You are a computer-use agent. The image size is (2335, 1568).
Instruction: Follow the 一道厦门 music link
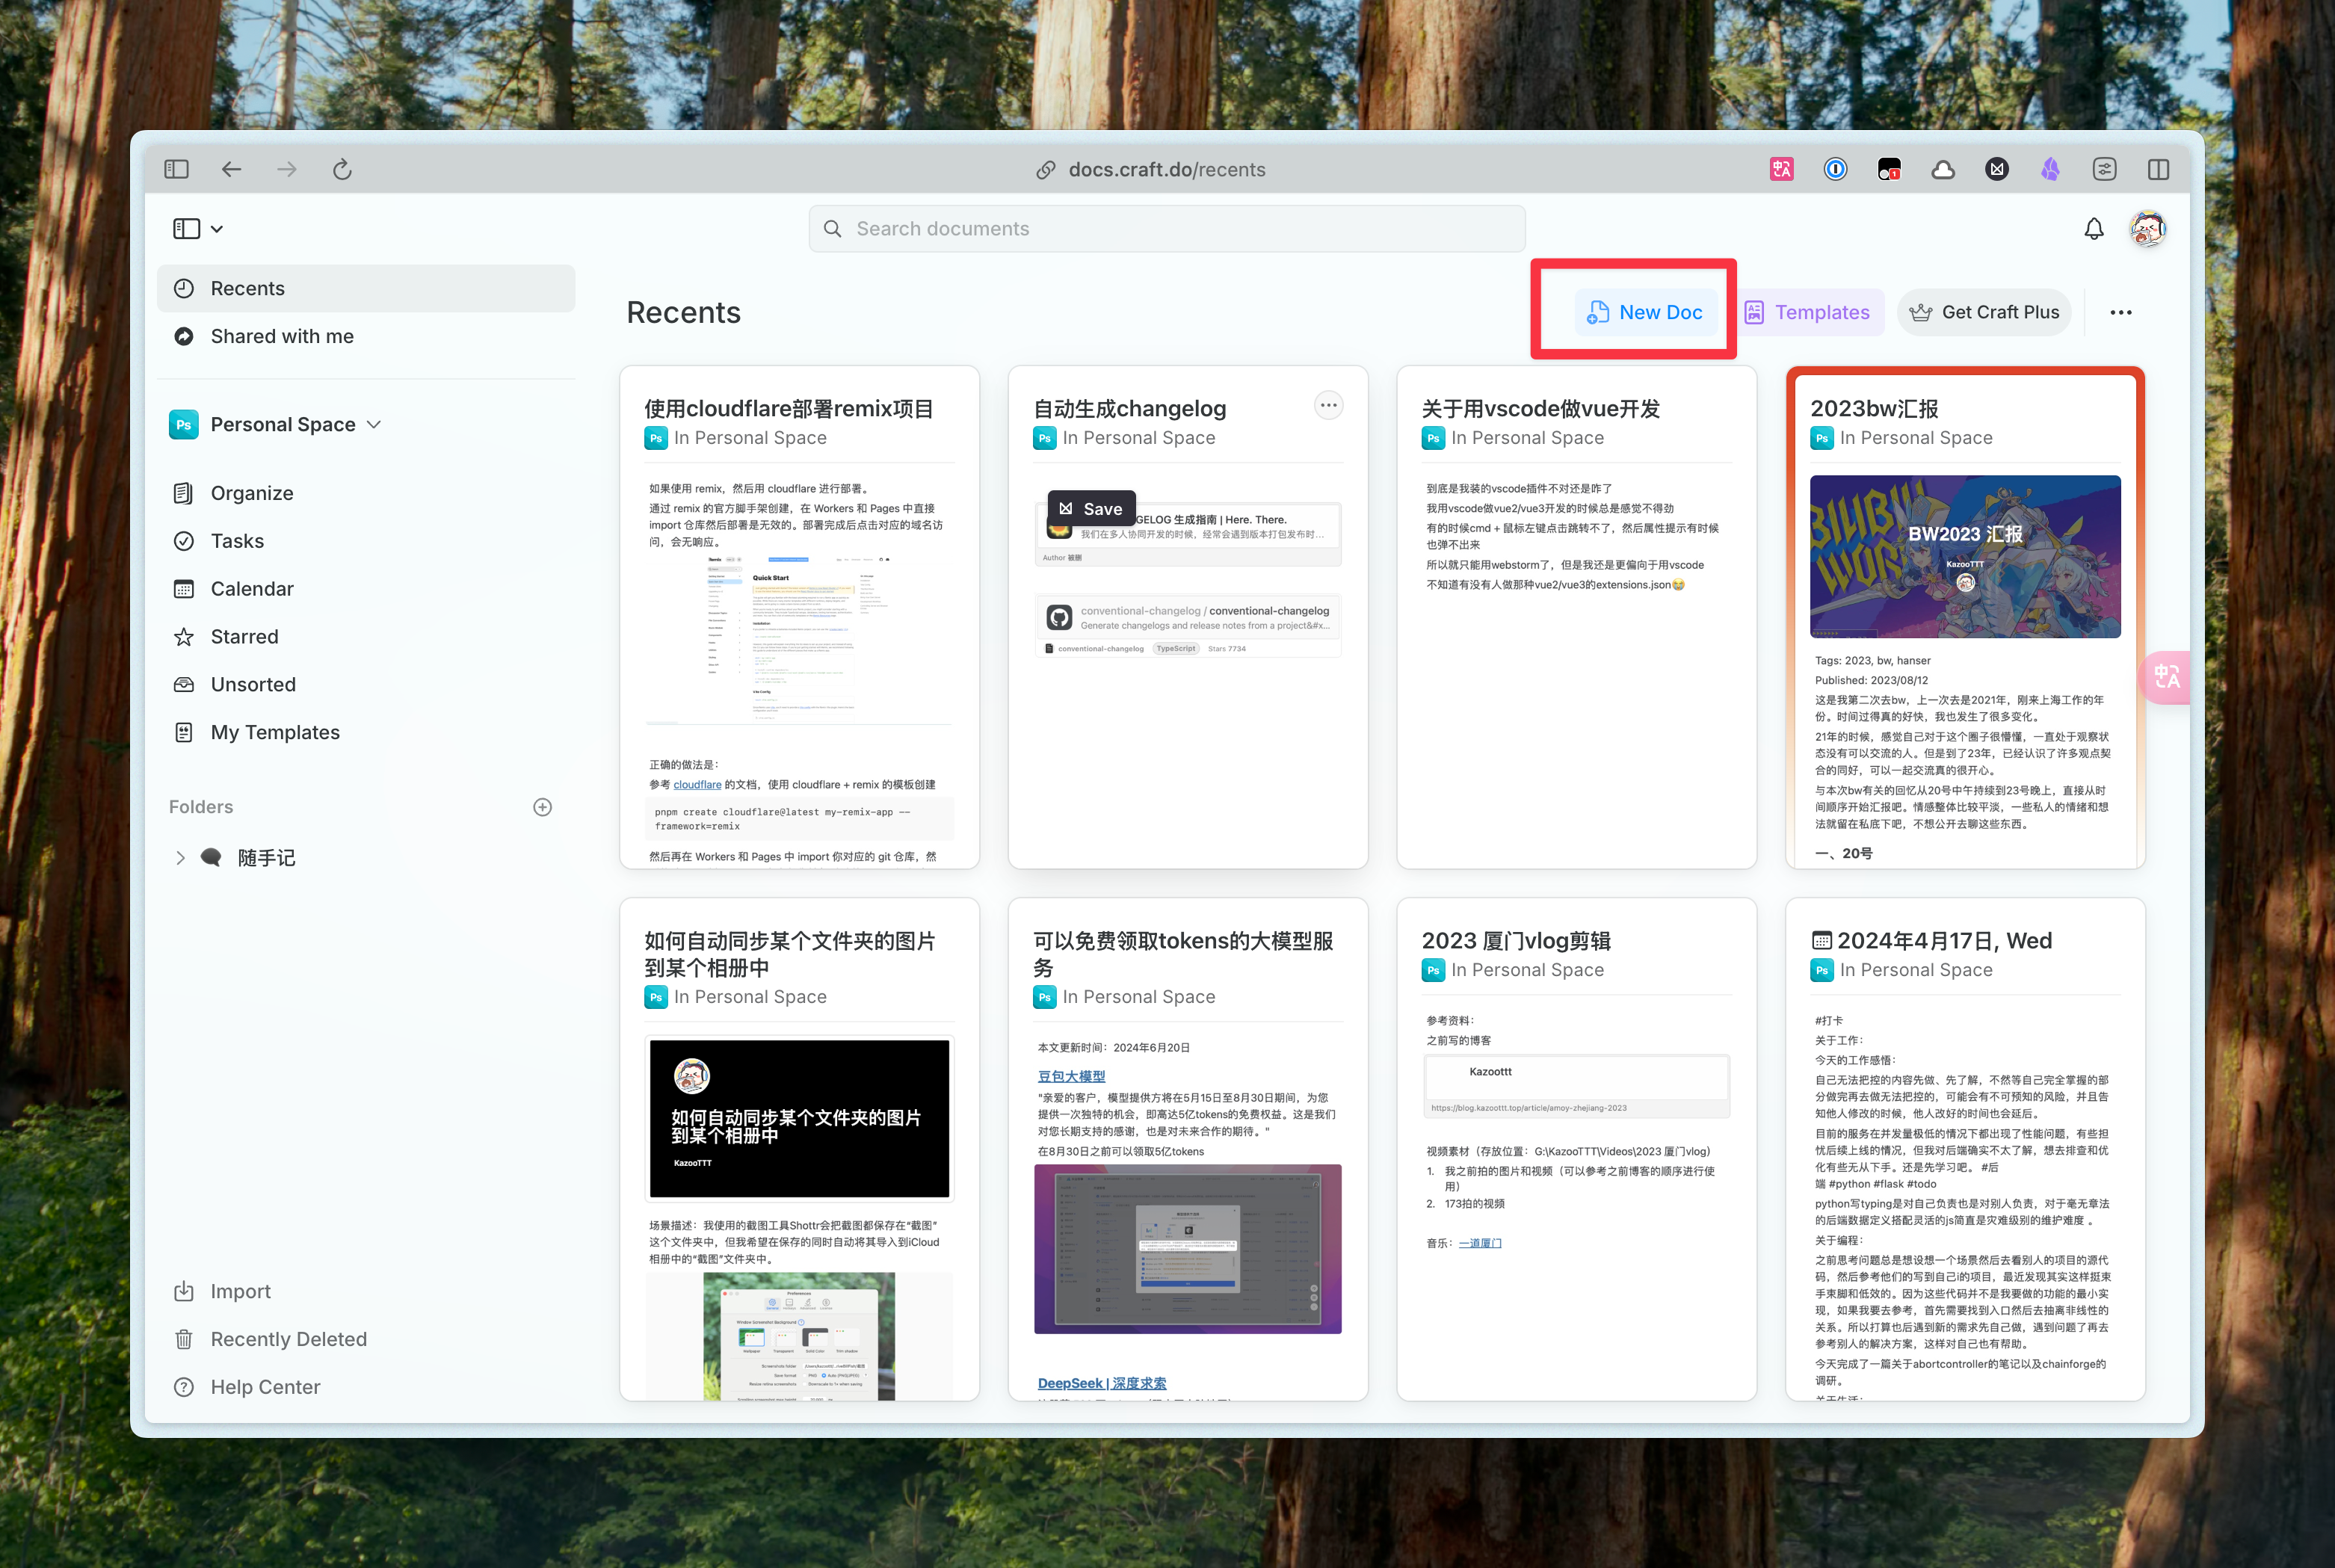[1480, 1244]
